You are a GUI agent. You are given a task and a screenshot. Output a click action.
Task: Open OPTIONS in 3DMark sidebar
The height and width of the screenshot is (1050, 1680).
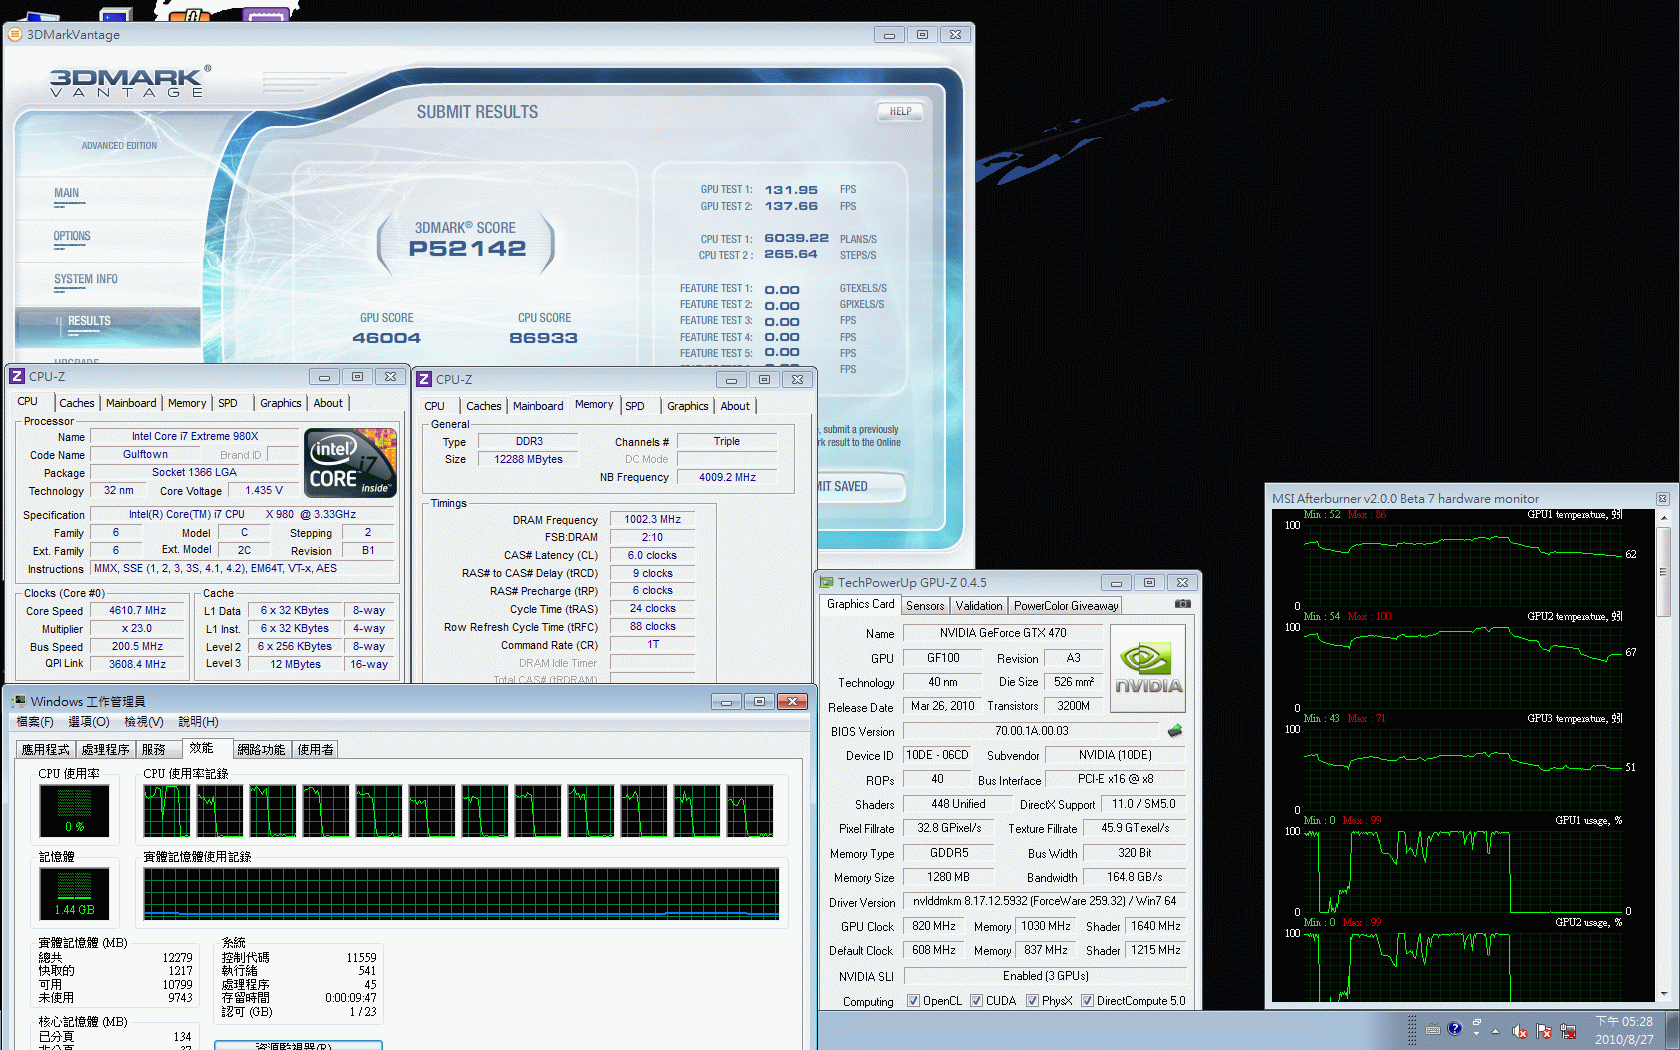72,236
